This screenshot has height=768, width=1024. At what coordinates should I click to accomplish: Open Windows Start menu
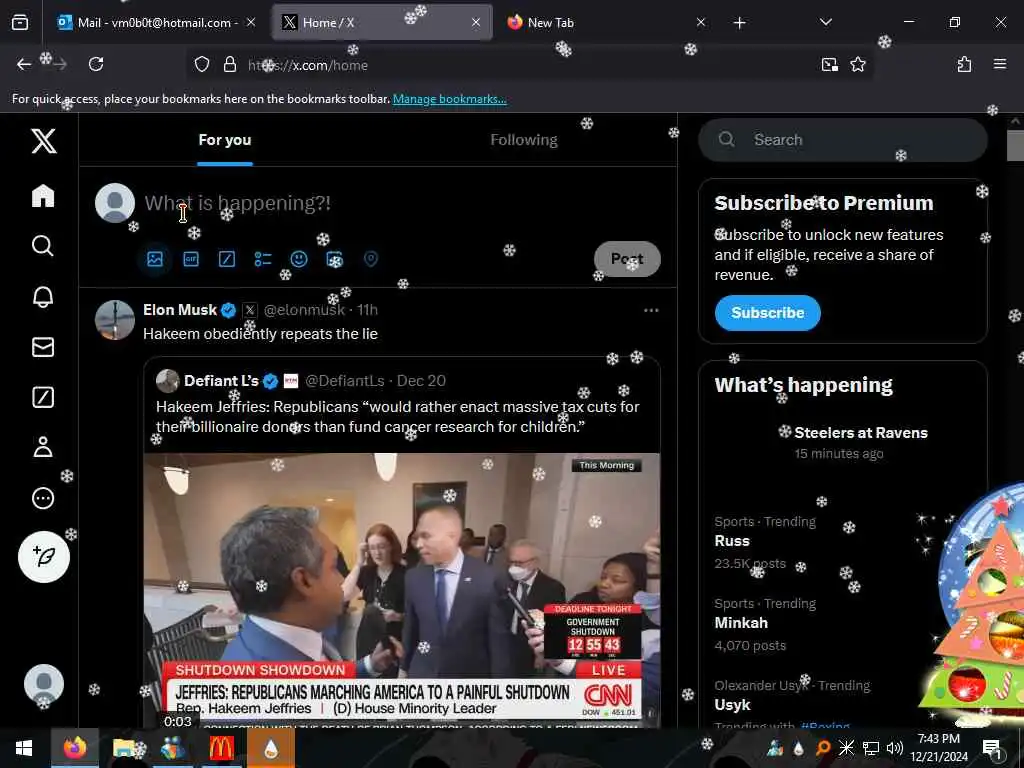[24, 748]
